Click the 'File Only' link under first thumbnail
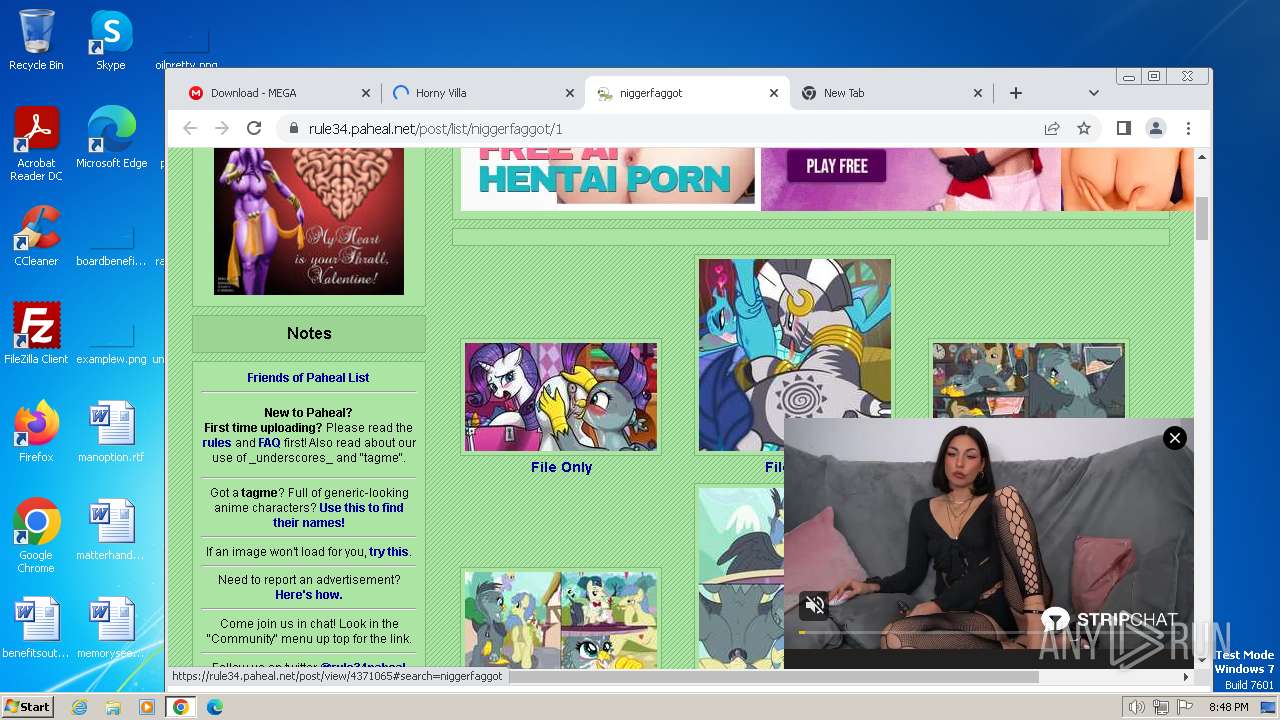 pyautogui.click(x=561, y=467)
